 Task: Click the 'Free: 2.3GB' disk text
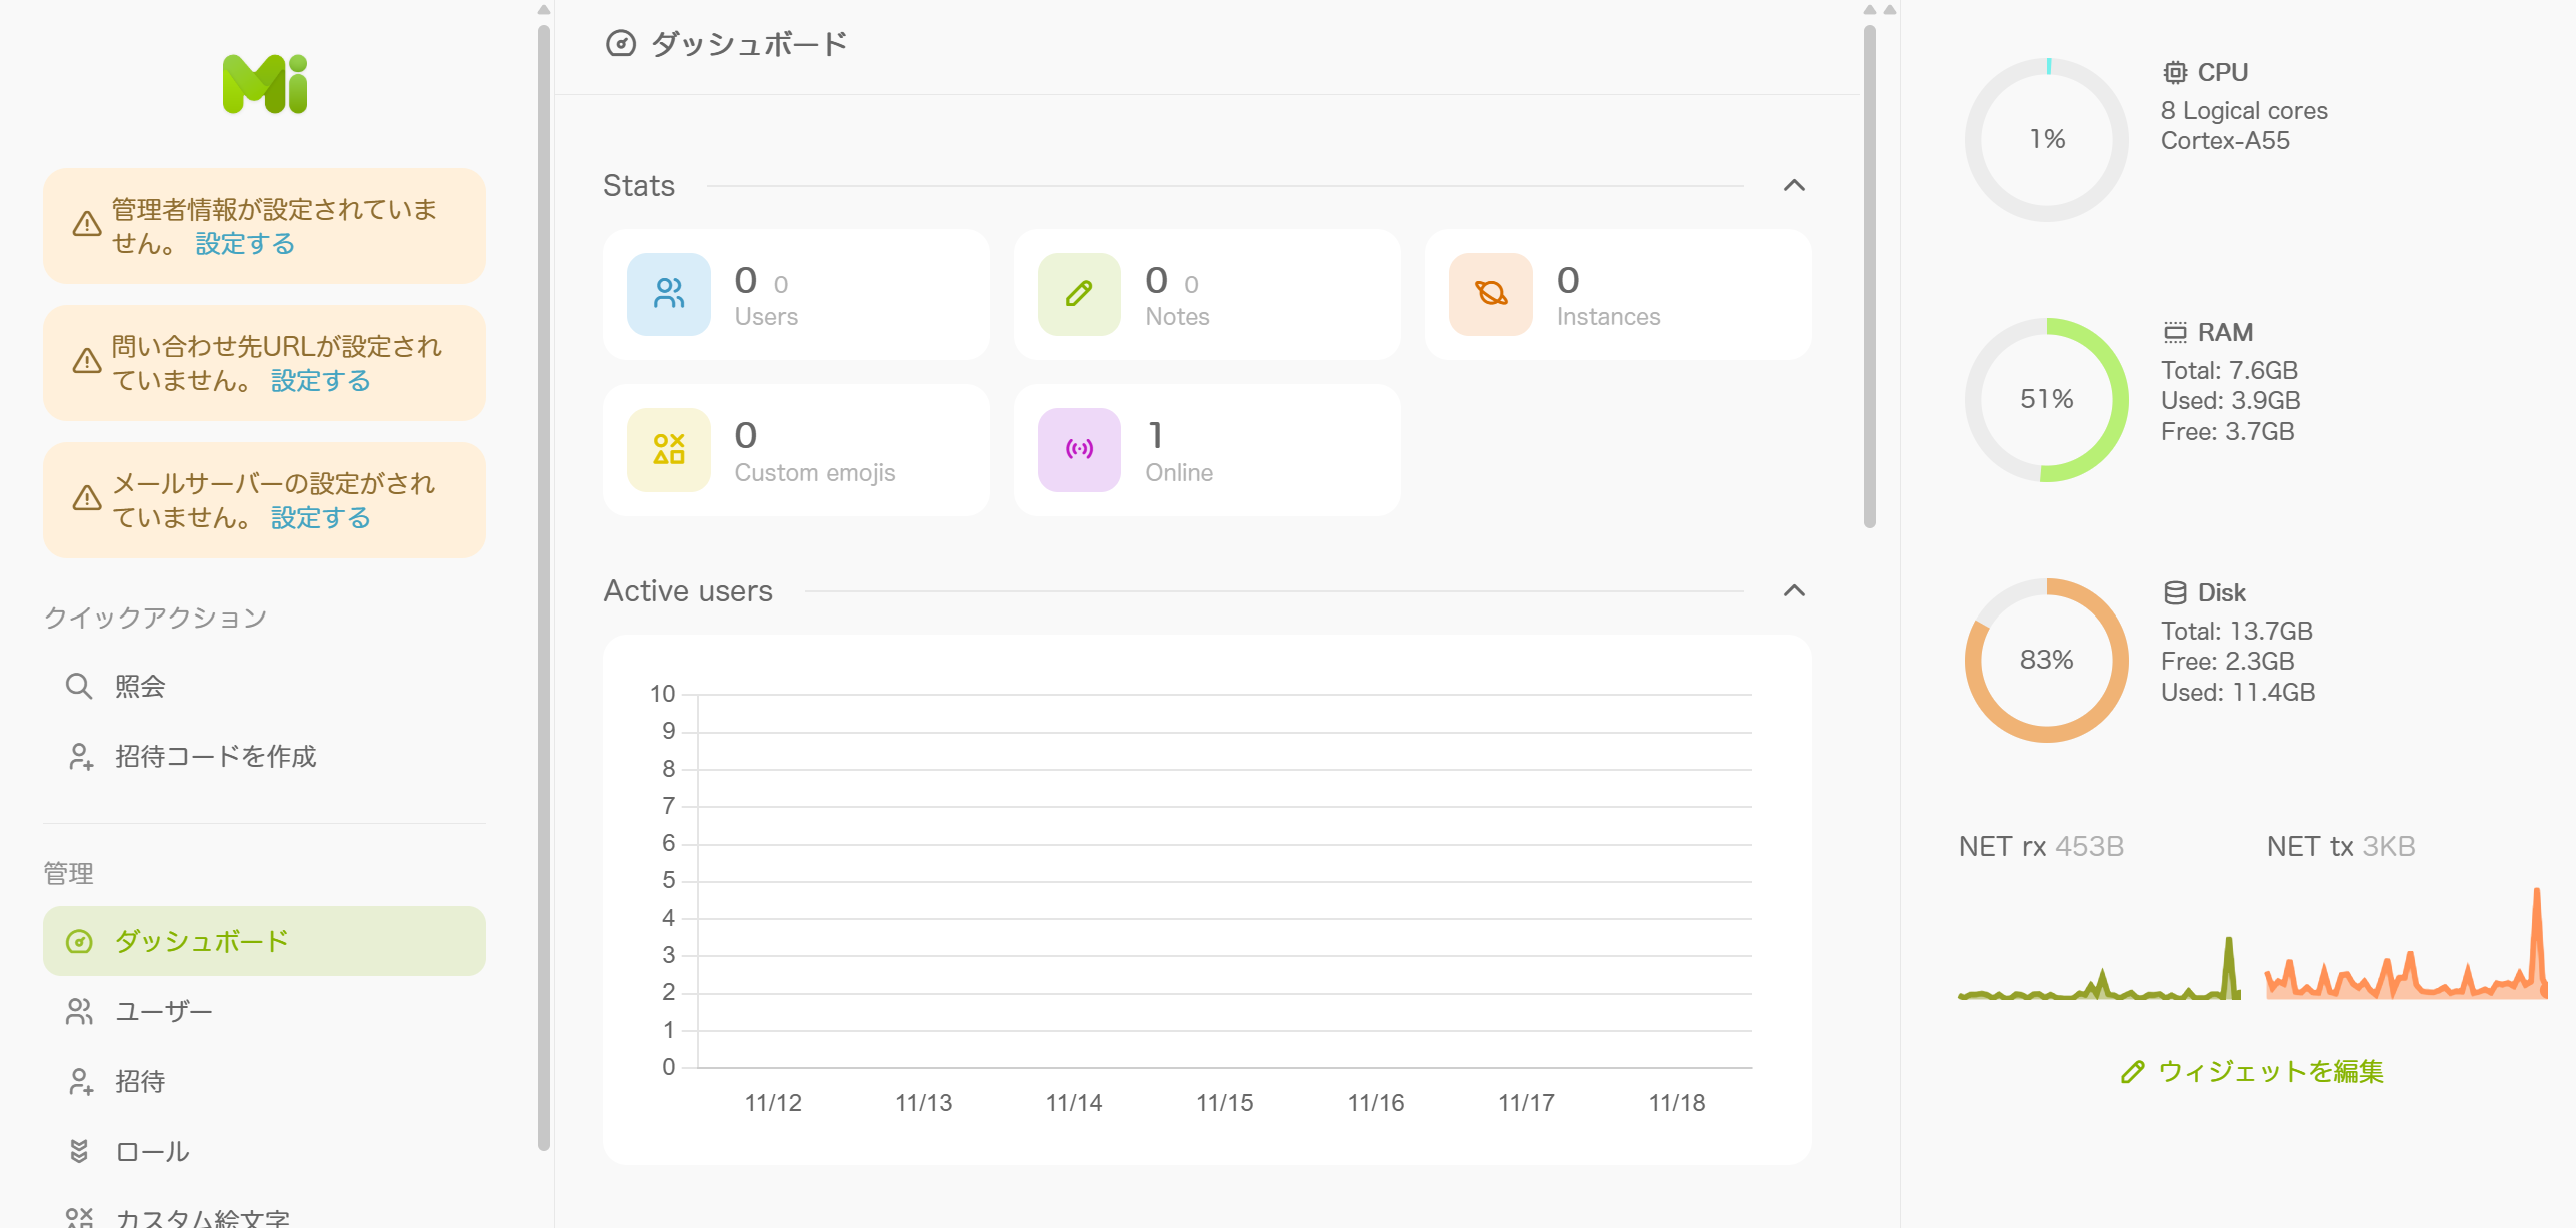[2228, 662]
